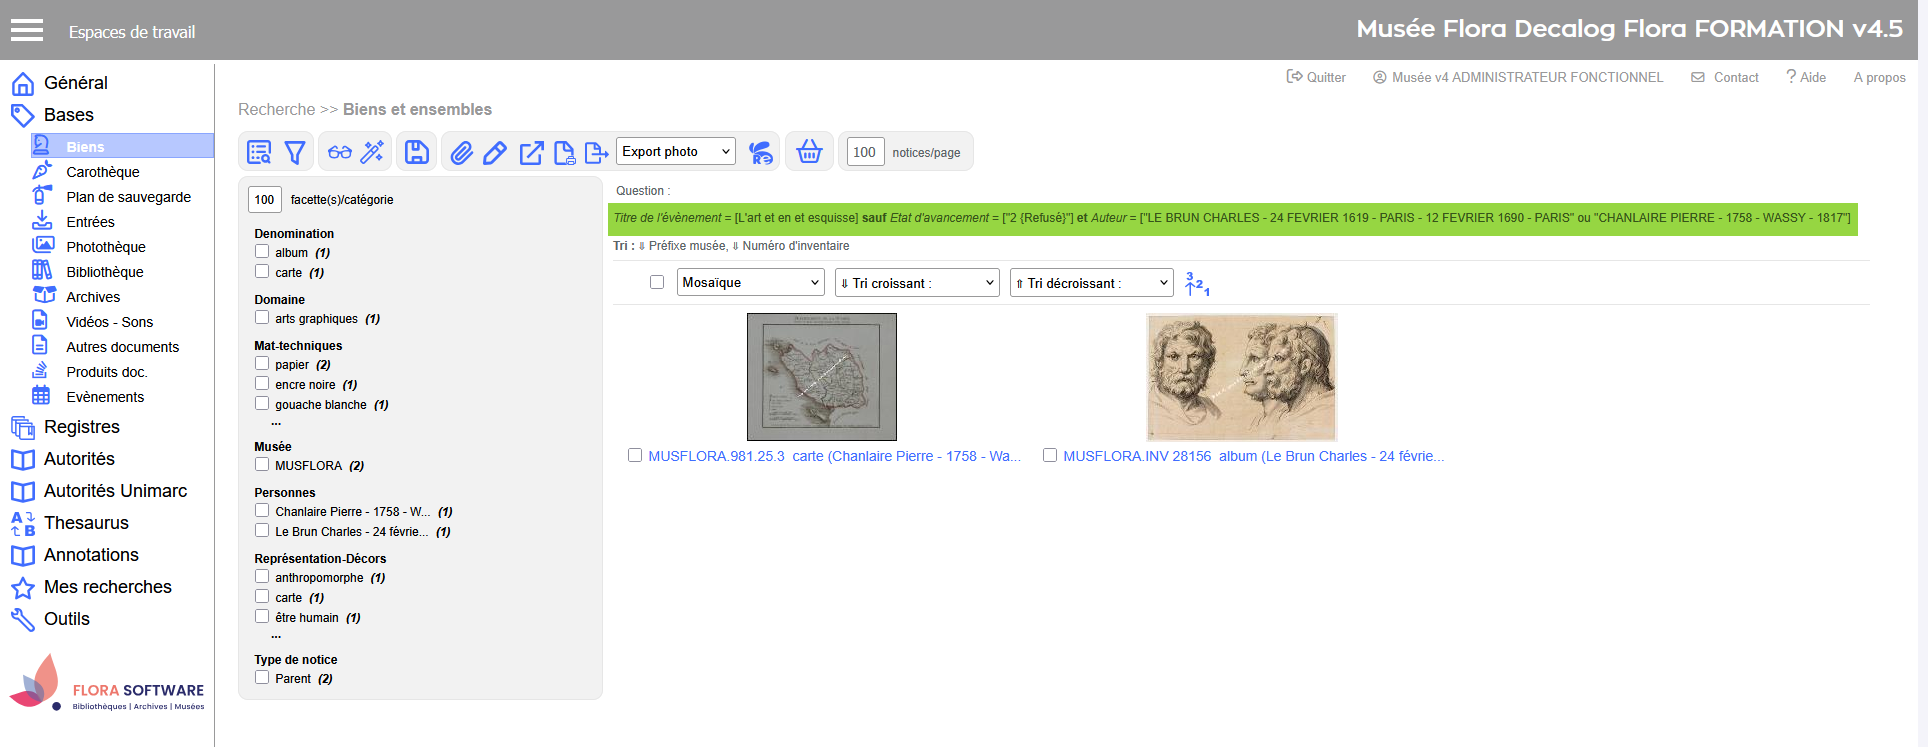The height and width of the screenshot is (747, 1928).
Task: Select the MUSFLORA.INV 28156 record checkbox
Action: click(1050, 455)
